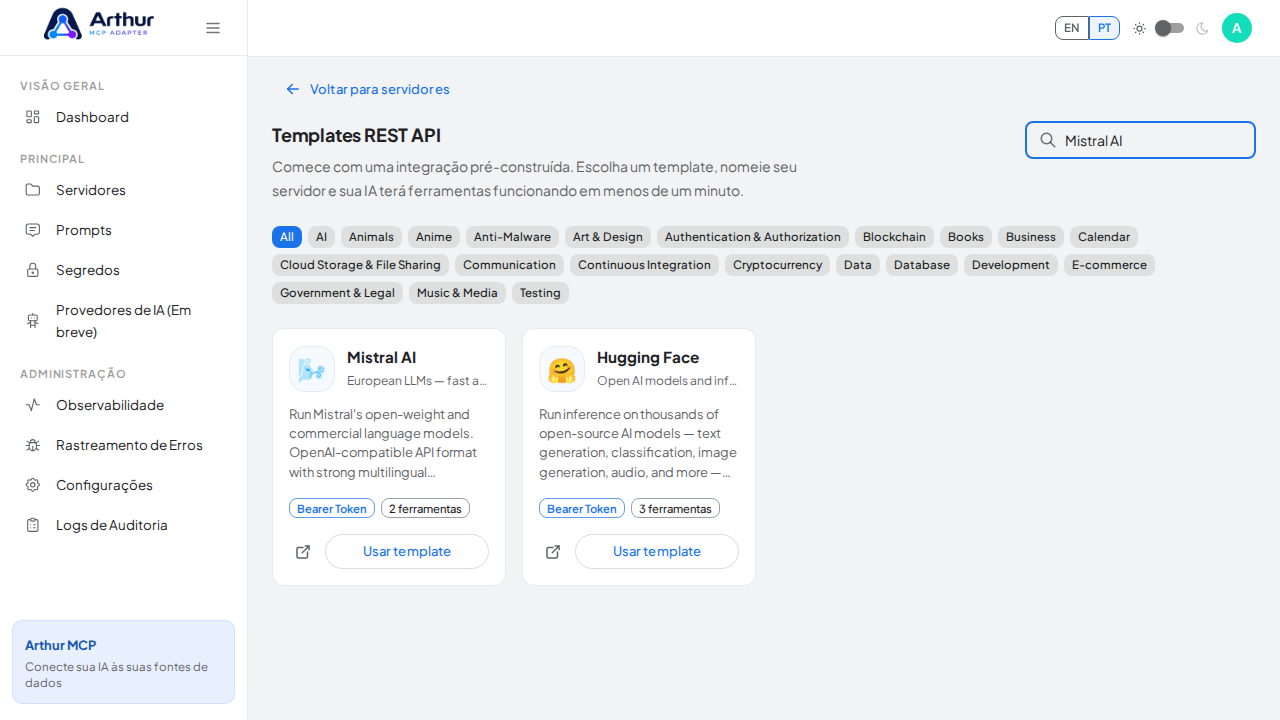Use the Hugging Face template

tap(657, 552)
